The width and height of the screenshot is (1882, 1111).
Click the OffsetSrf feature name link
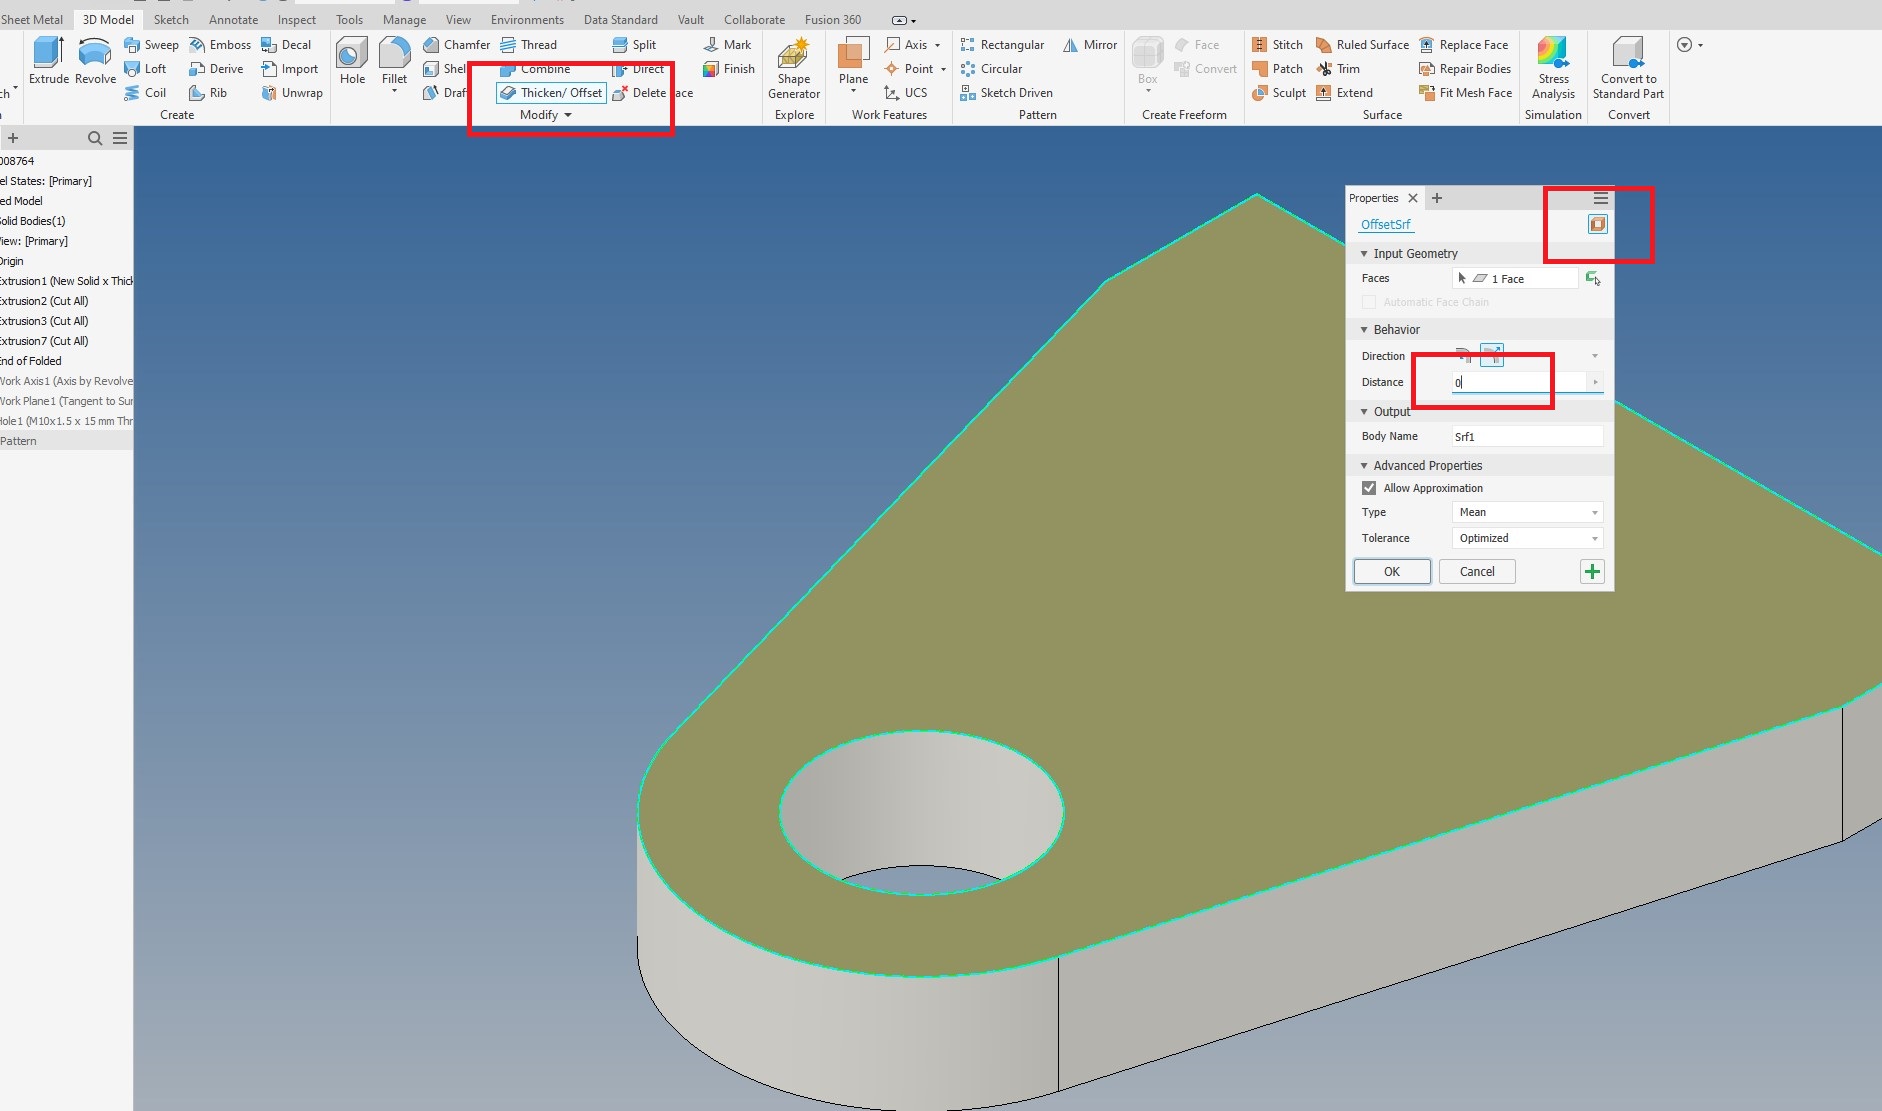(x=1385, y=224)
